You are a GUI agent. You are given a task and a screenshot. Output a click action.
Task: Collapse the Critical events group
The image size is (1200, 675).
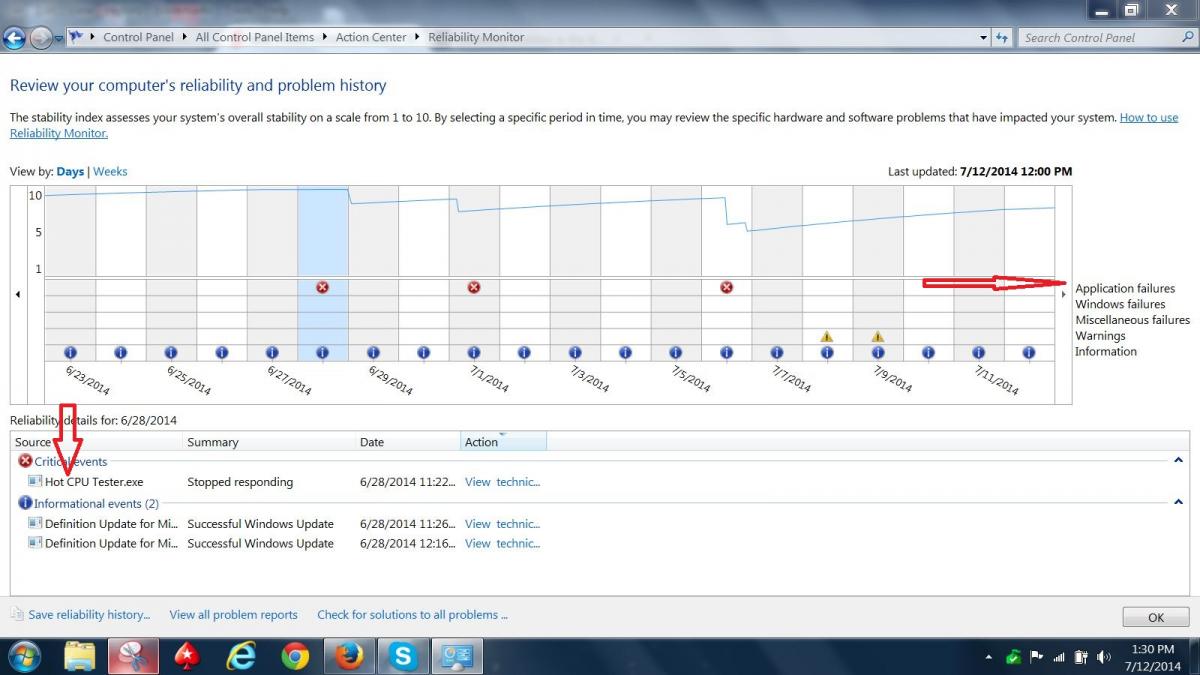point(1177,460)
